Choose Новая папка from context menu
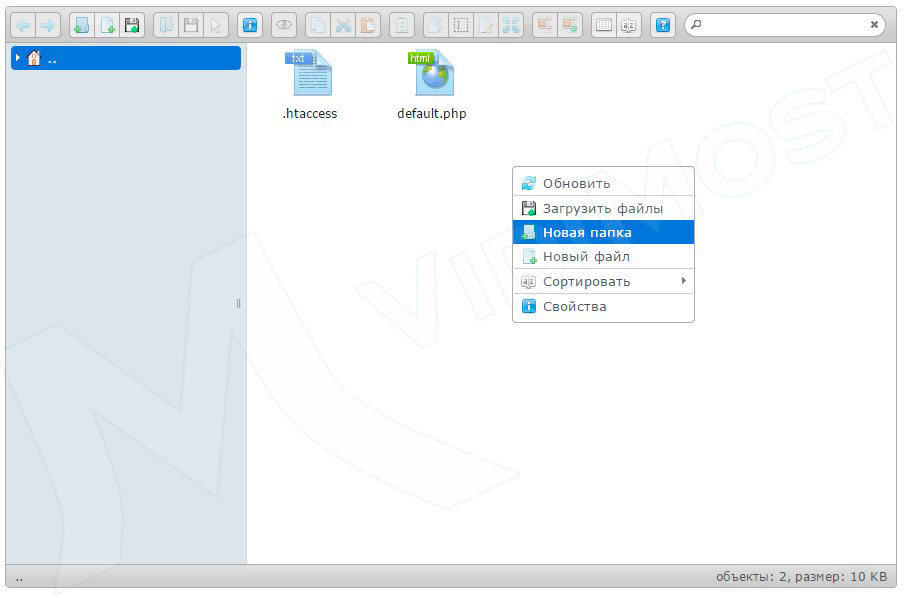Screen dimensions: 906x598 603,232
